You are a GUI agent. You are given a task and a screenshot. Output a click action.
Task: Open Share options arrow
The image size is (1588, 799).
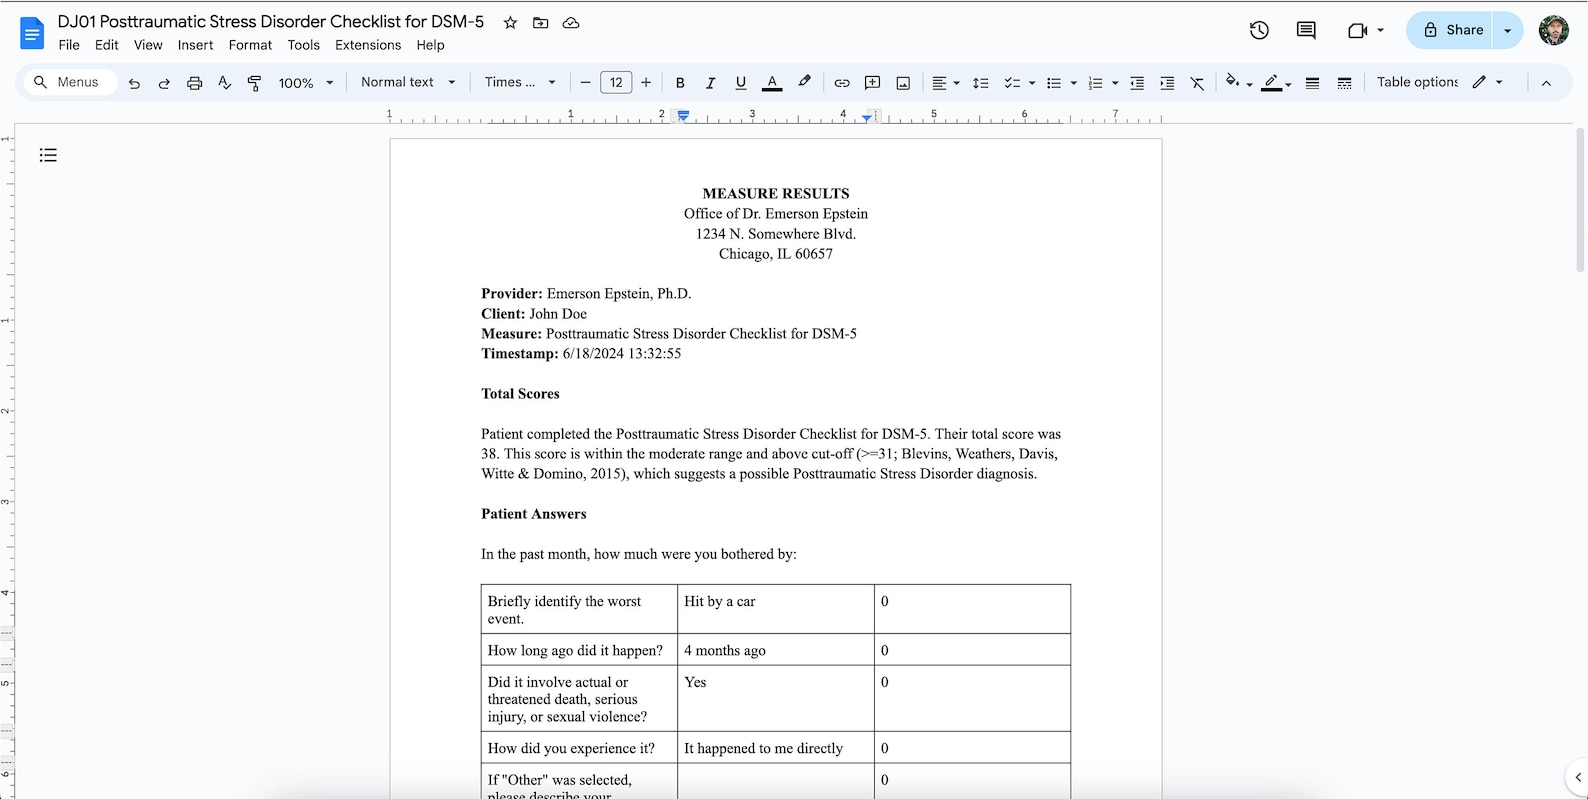(x=1507, y=30)
